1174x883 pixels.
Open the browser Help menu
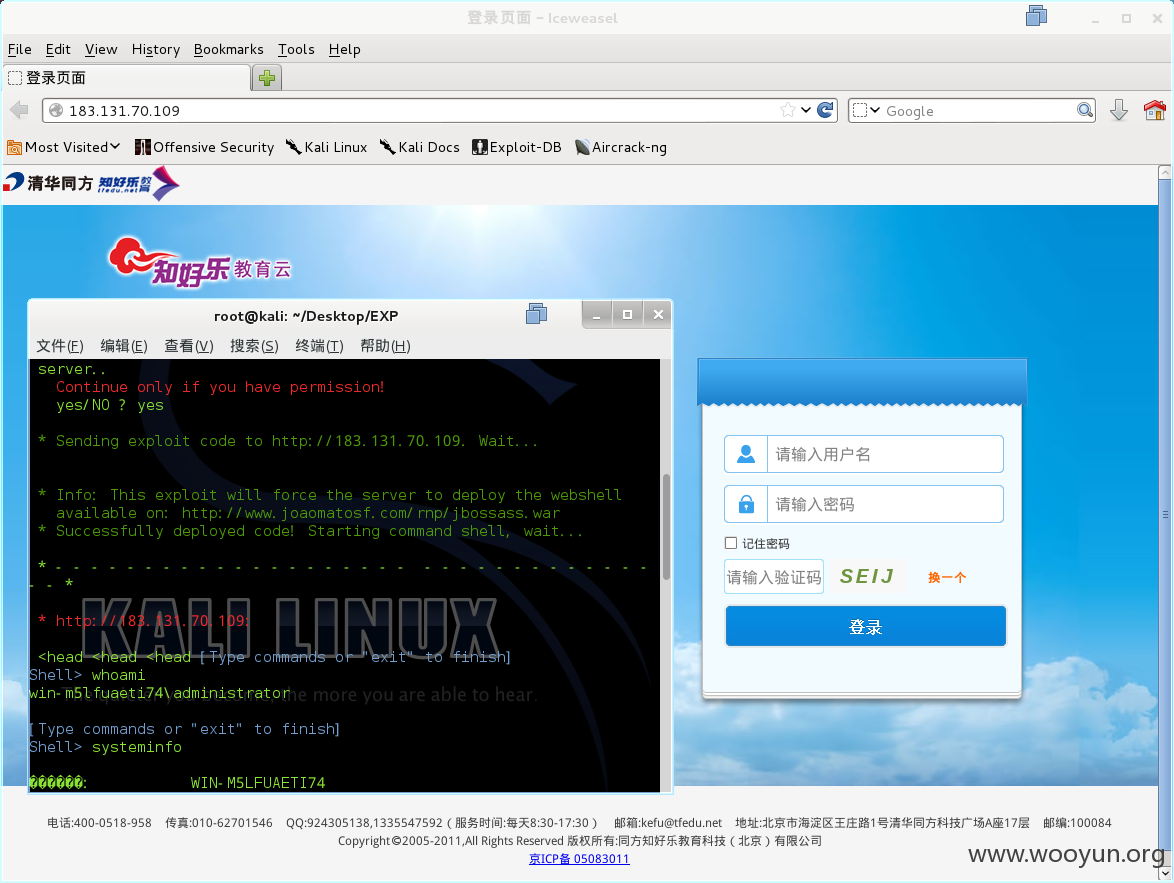point(344,49)
